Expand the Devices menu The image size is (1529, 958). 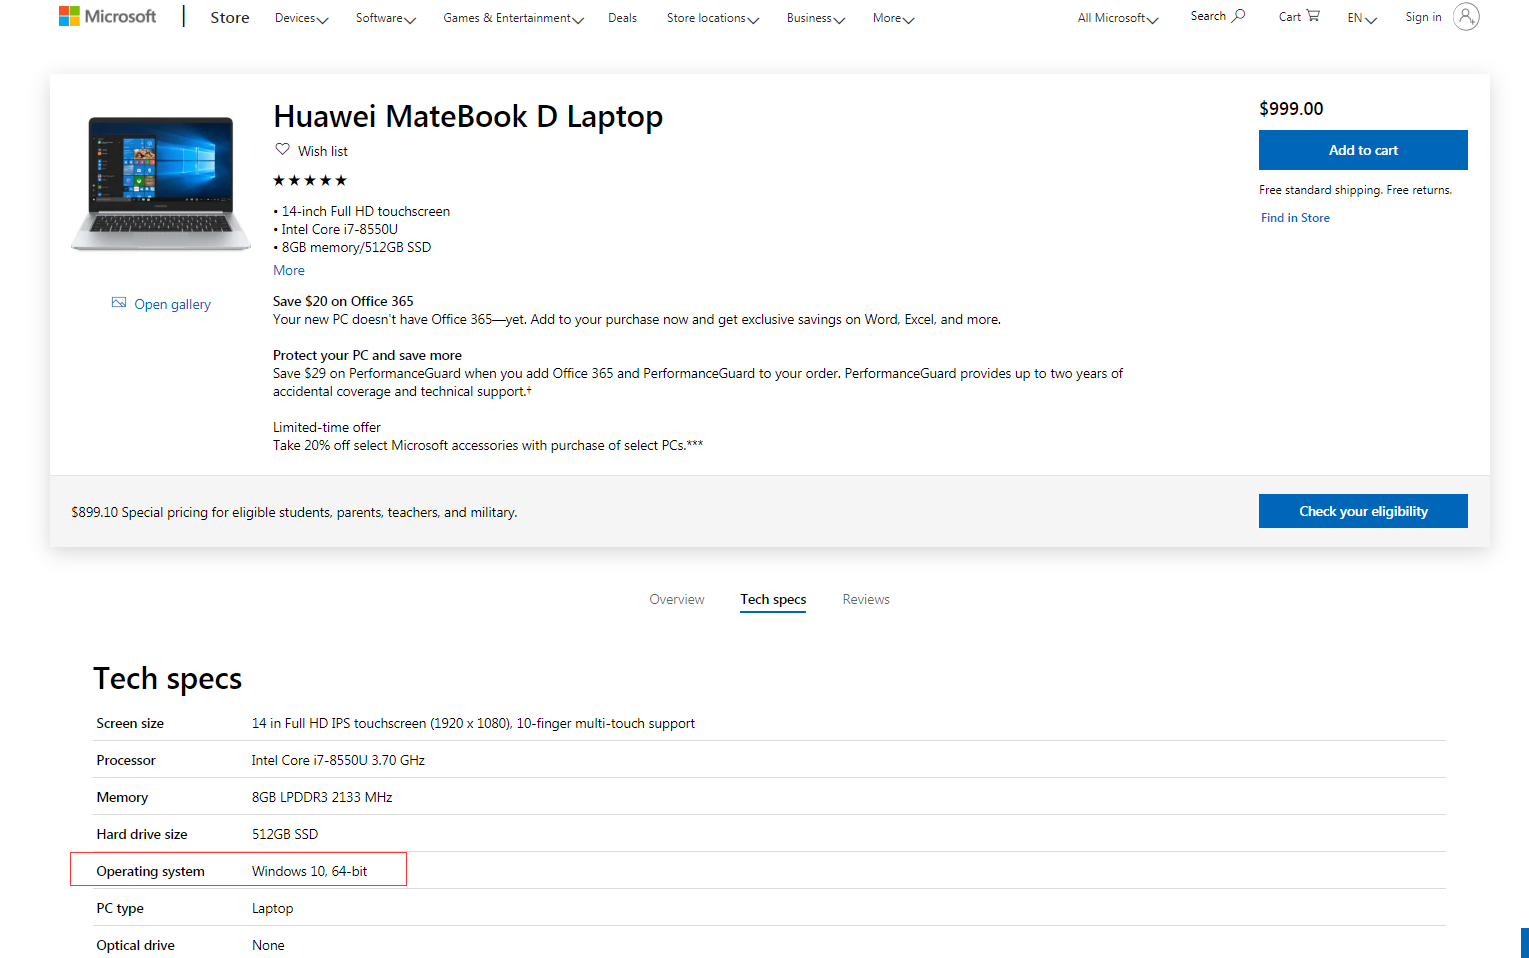pos(301,18)
